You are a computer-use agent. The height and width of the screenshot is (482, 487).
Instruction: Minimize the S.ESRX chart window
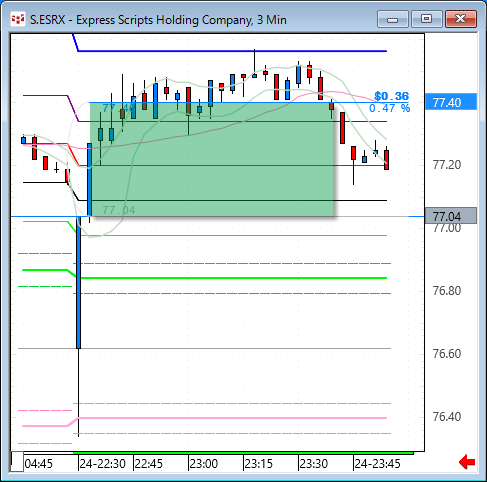[393, 19]
